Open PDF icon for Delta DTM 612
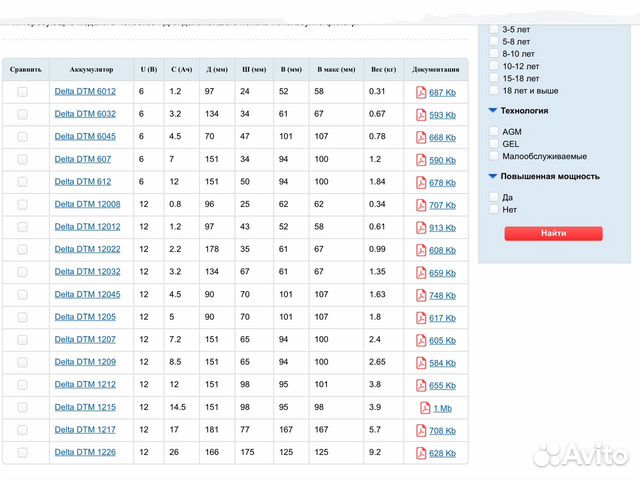Screen dimensions: 640x480 (x=421, y=182)
